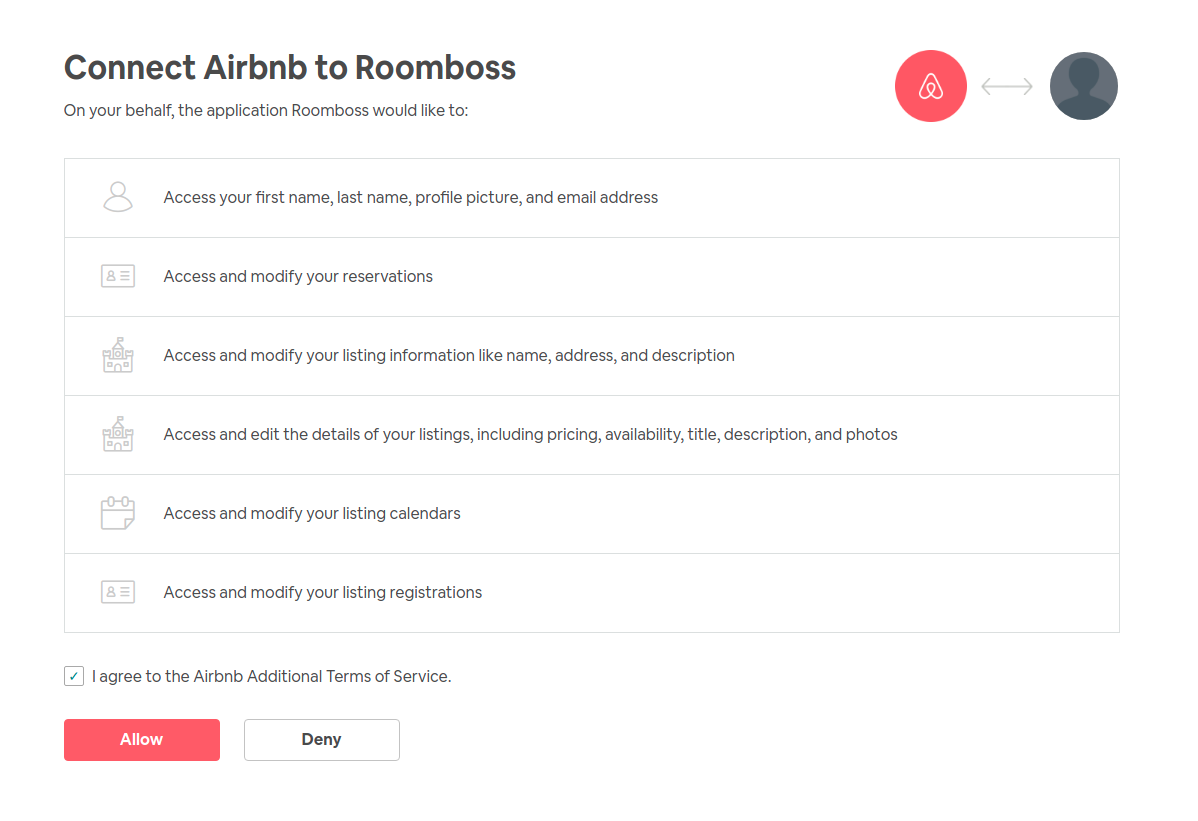Click the "Connect Airbnb to Roomboss" heading
This screenshot has height=821, width=1198.
click(290, 68)
